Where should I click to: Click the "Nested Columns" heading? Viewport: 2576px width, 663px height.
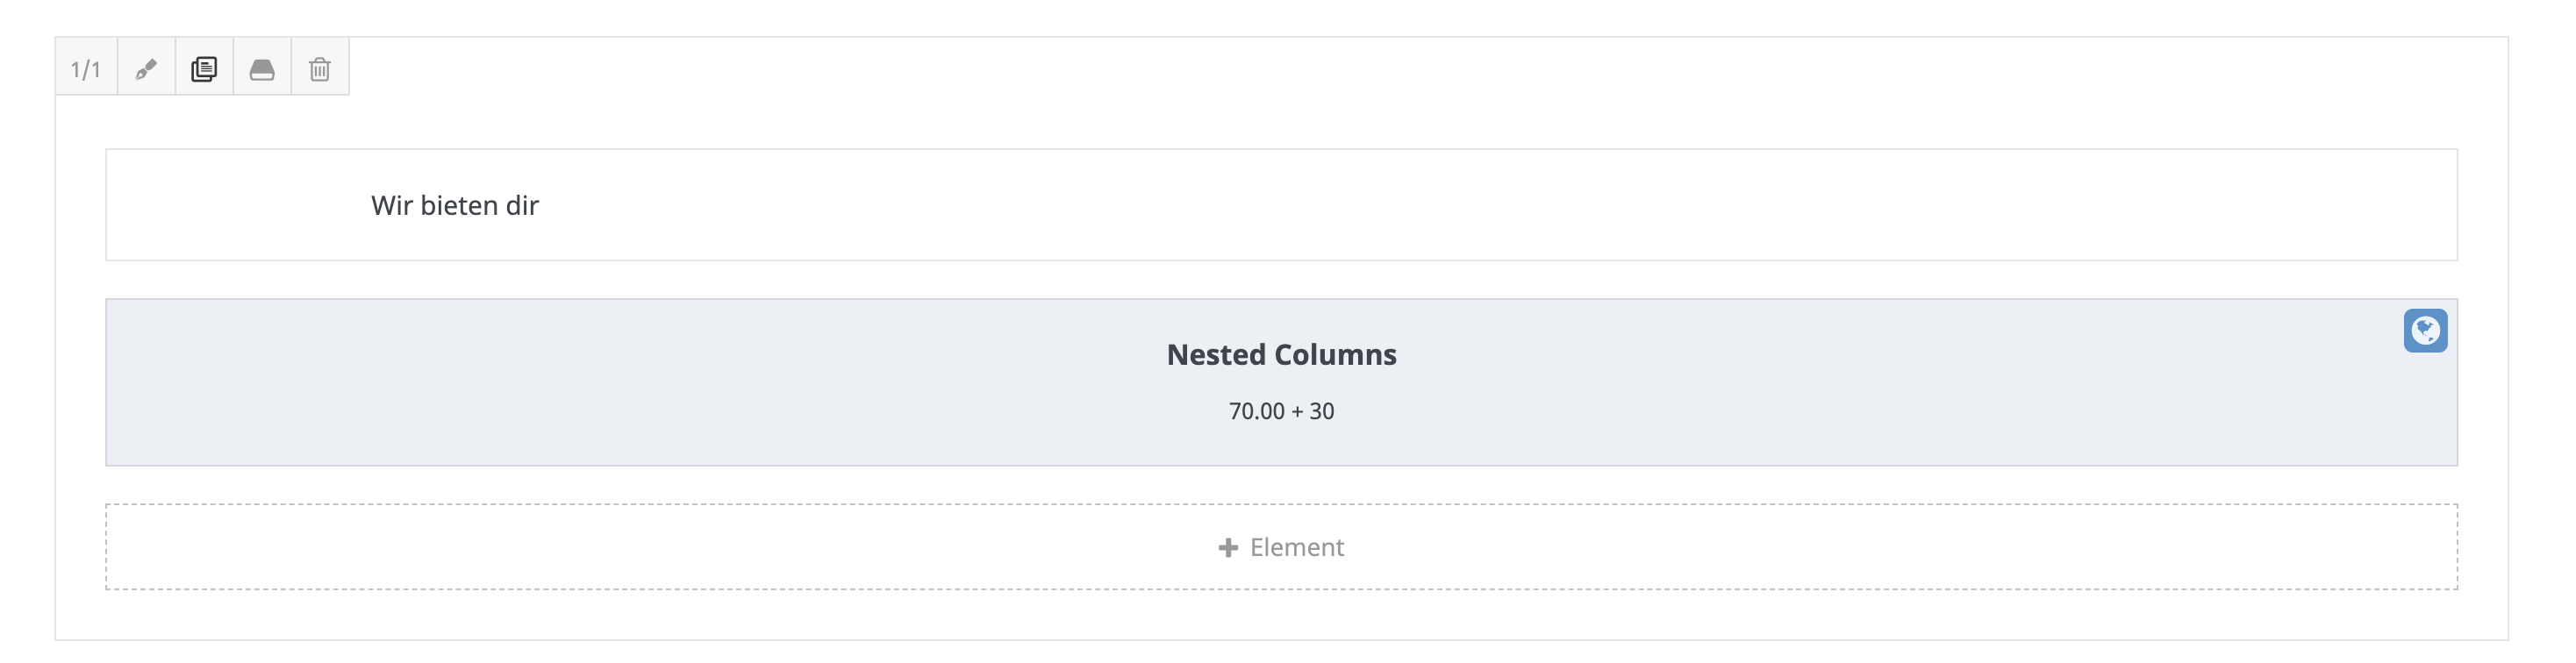(1281, 355)
